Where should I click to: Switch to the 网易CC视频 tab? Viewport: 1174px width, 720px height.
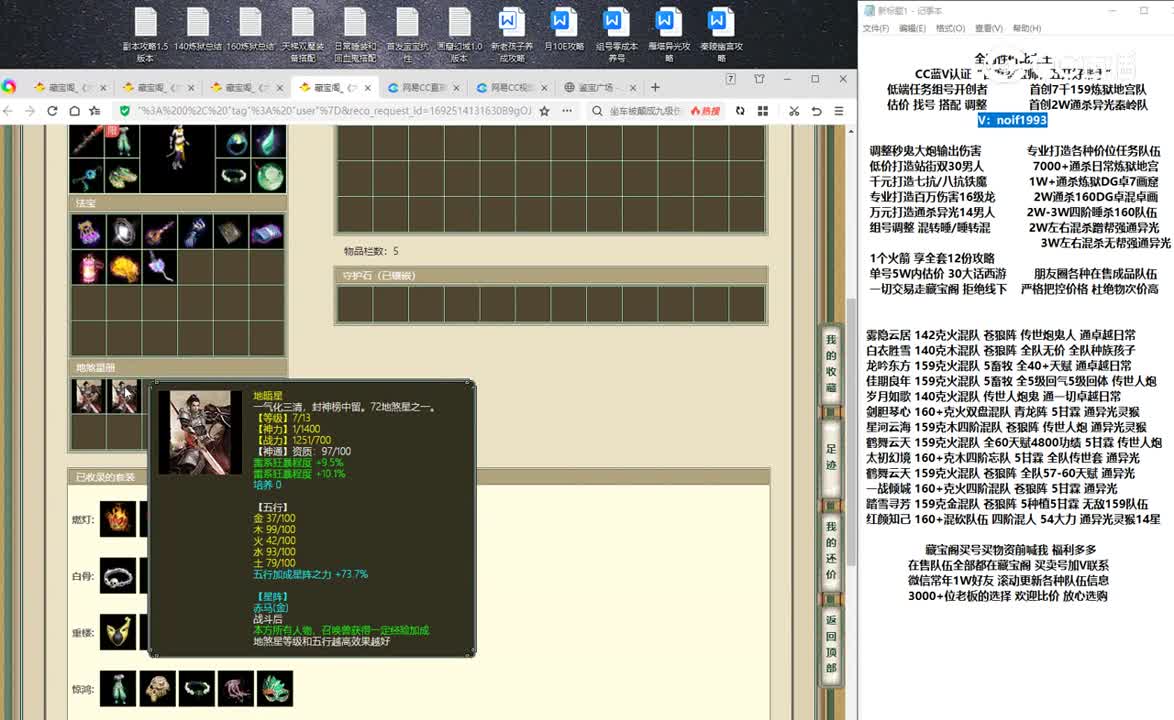512,88
